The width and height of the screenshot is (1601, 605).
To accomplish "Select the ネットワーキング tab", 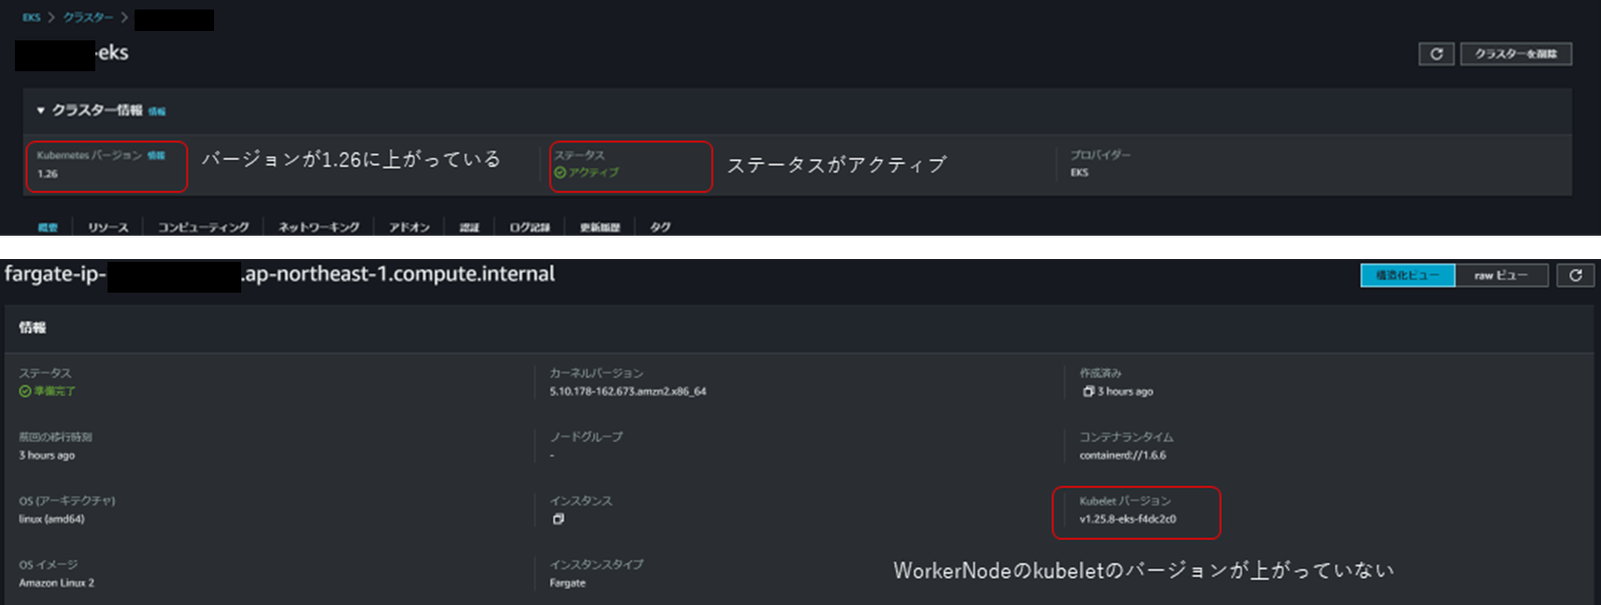I will [318, 228].
